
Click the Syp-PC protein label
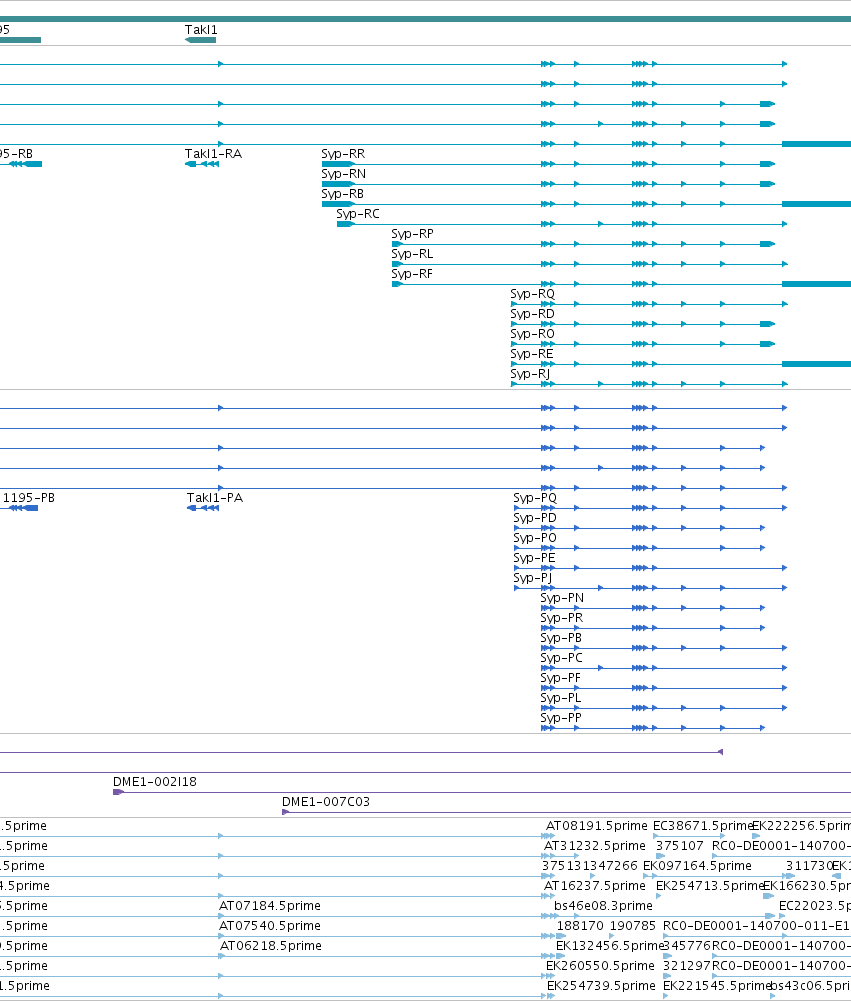tap(561, 658)
